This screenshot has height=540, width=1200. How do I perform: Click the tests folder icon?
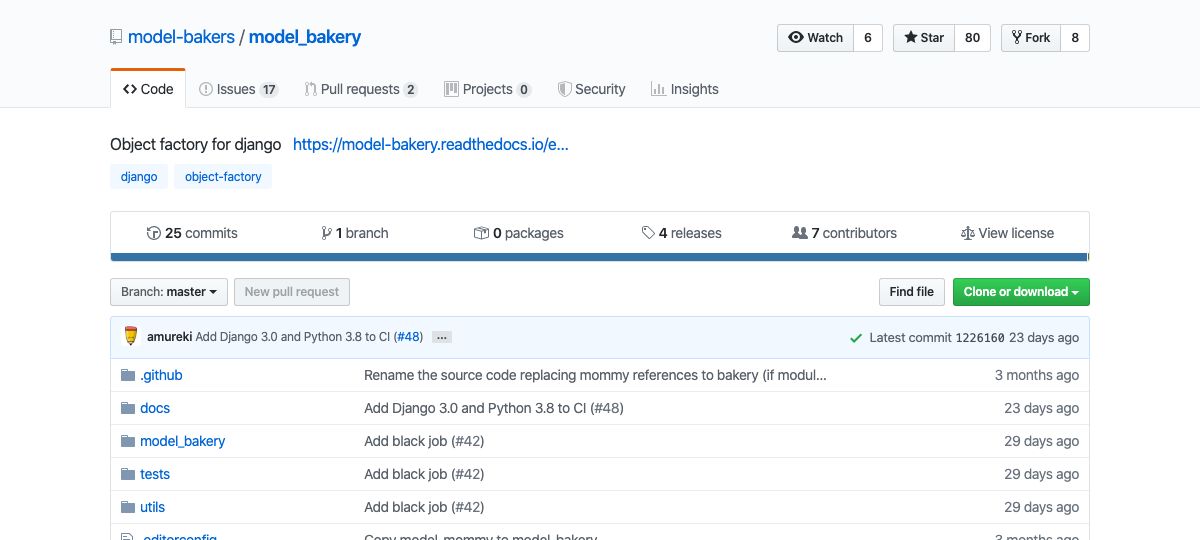[127, 474]
